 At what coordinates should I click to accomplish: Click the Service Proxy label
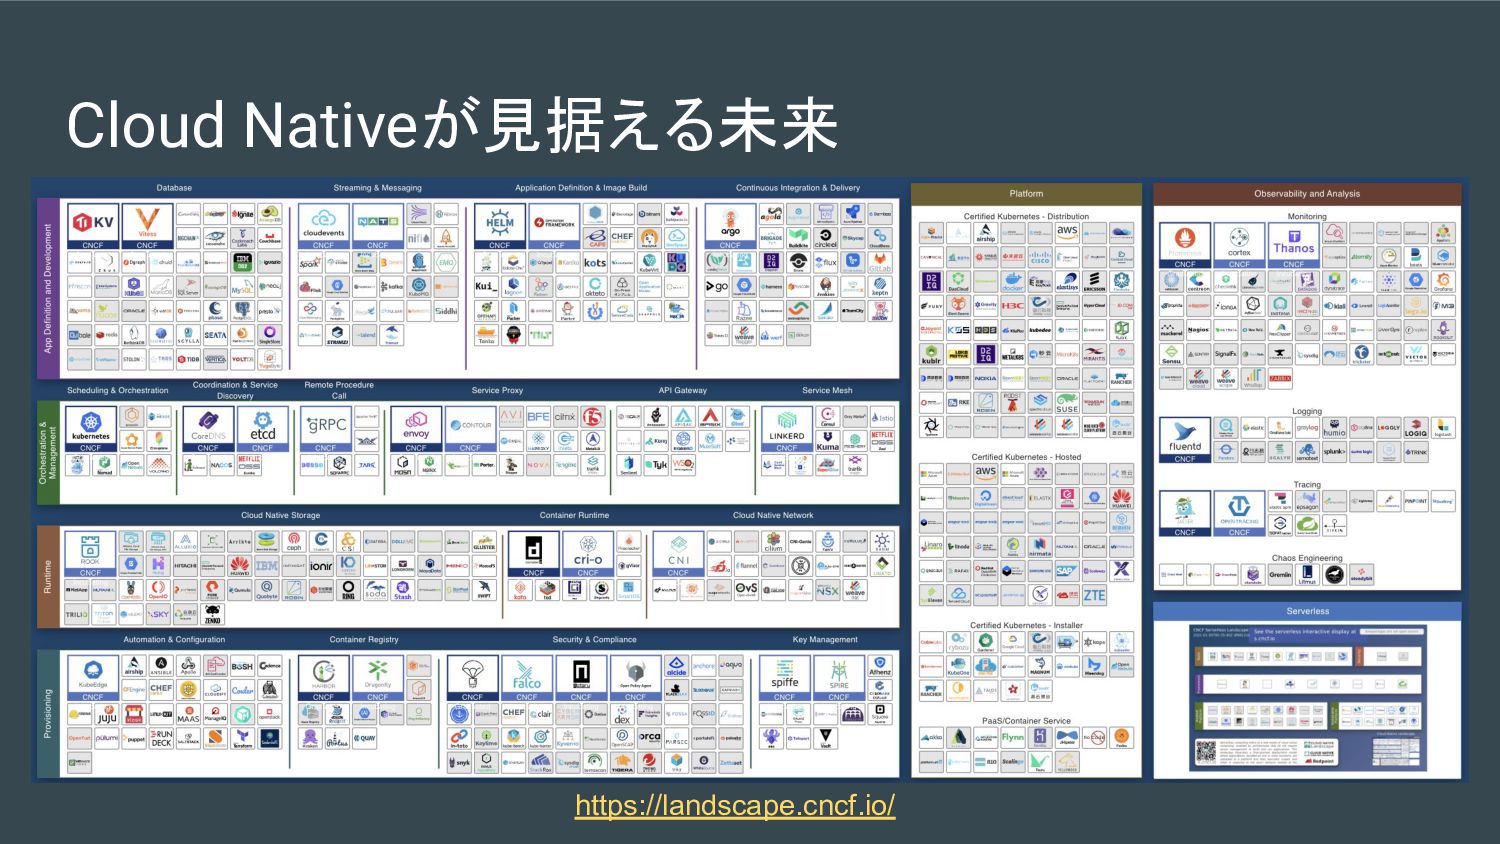click(498, 391)
